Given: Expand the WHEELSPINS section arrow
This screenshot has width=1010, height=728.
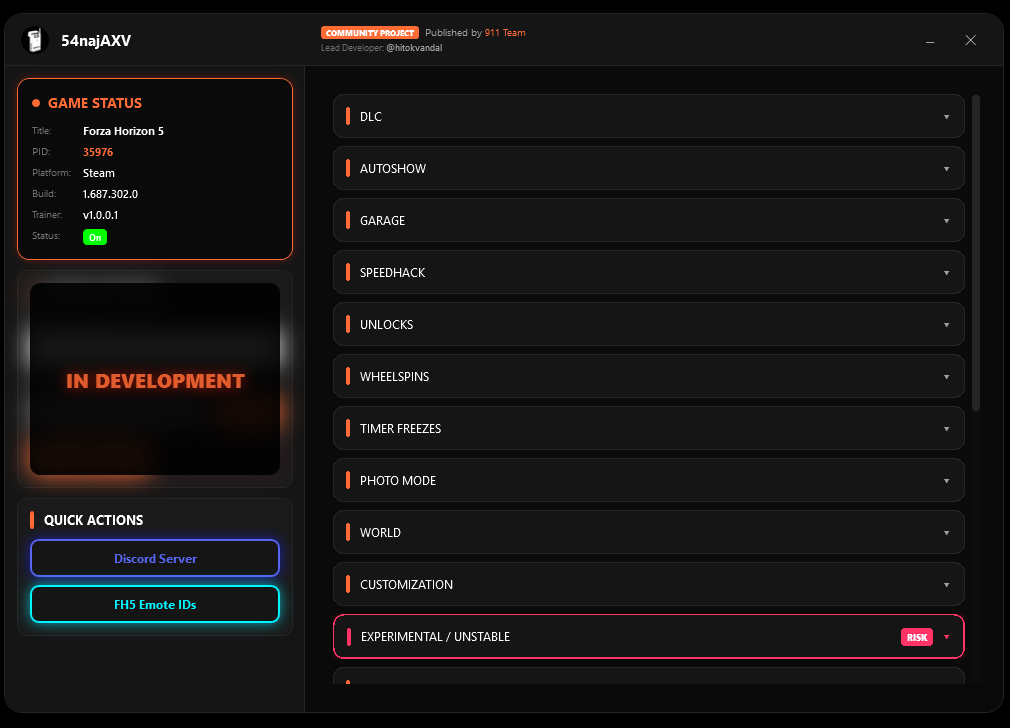Looking at the screenshot, I should 946,377.
